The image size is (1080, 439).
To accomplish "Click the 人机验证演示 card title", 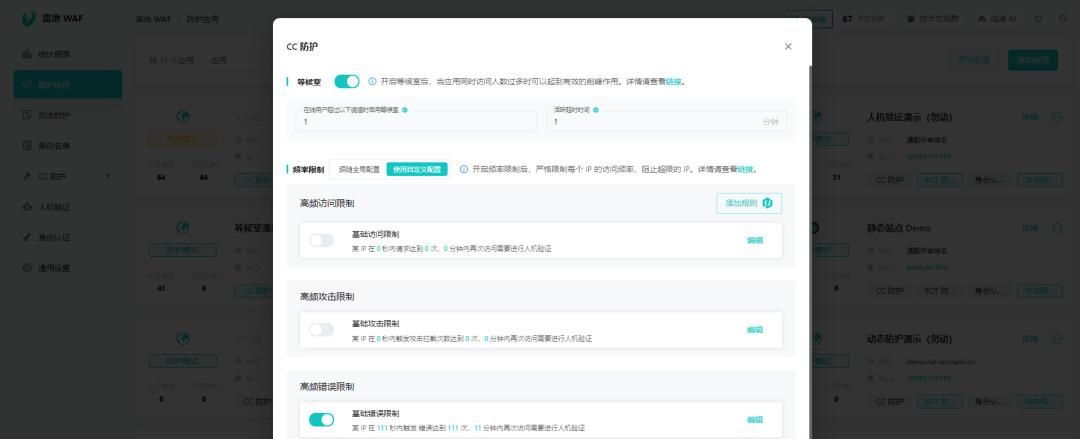I will click(x=909, y=117).
